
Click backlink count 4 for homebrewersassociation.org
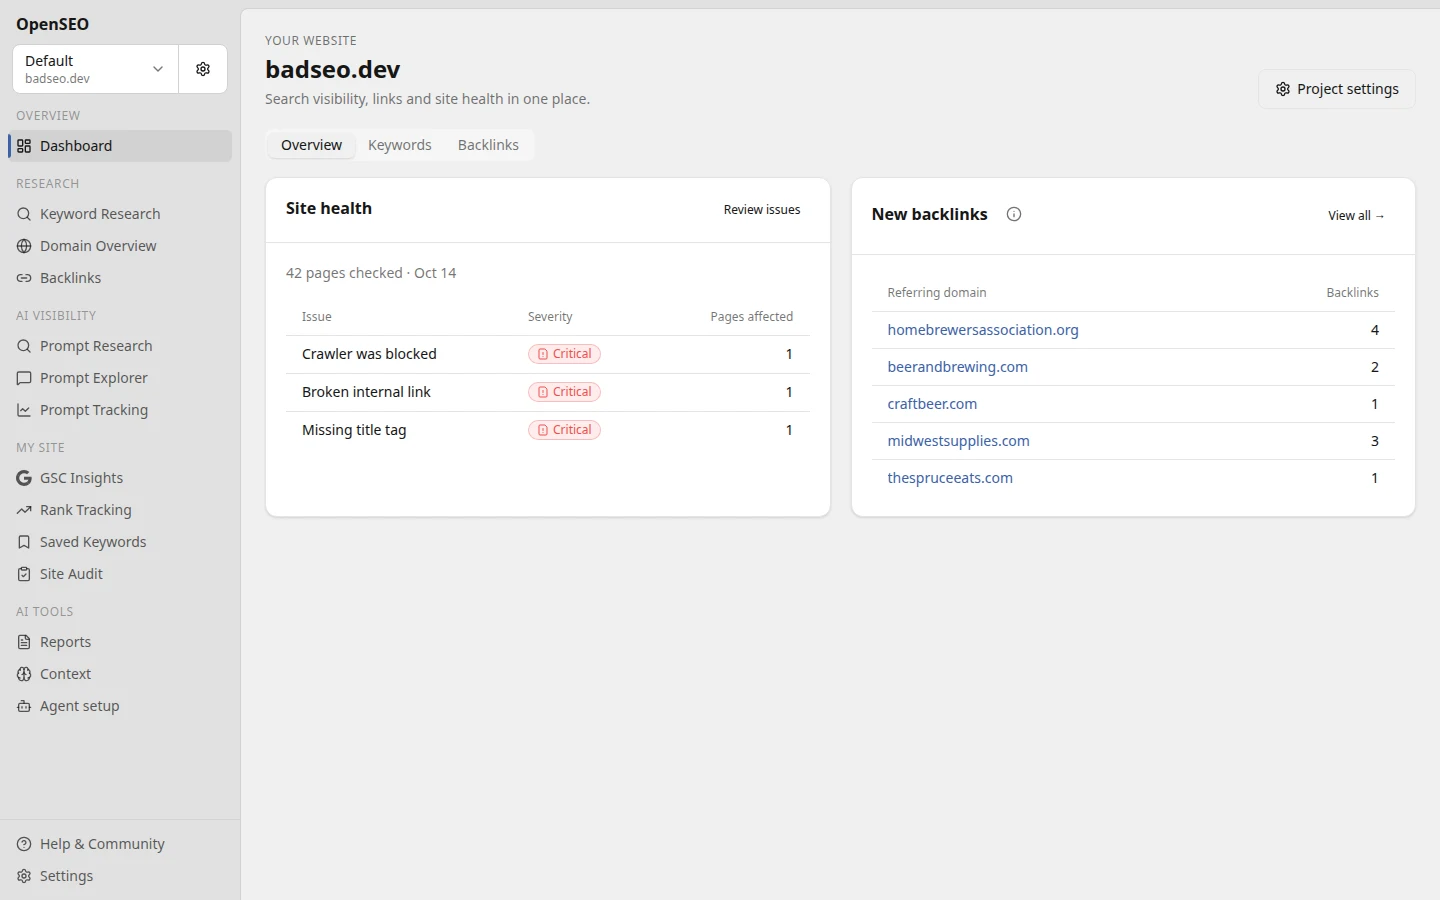(x=1375, y=330)
